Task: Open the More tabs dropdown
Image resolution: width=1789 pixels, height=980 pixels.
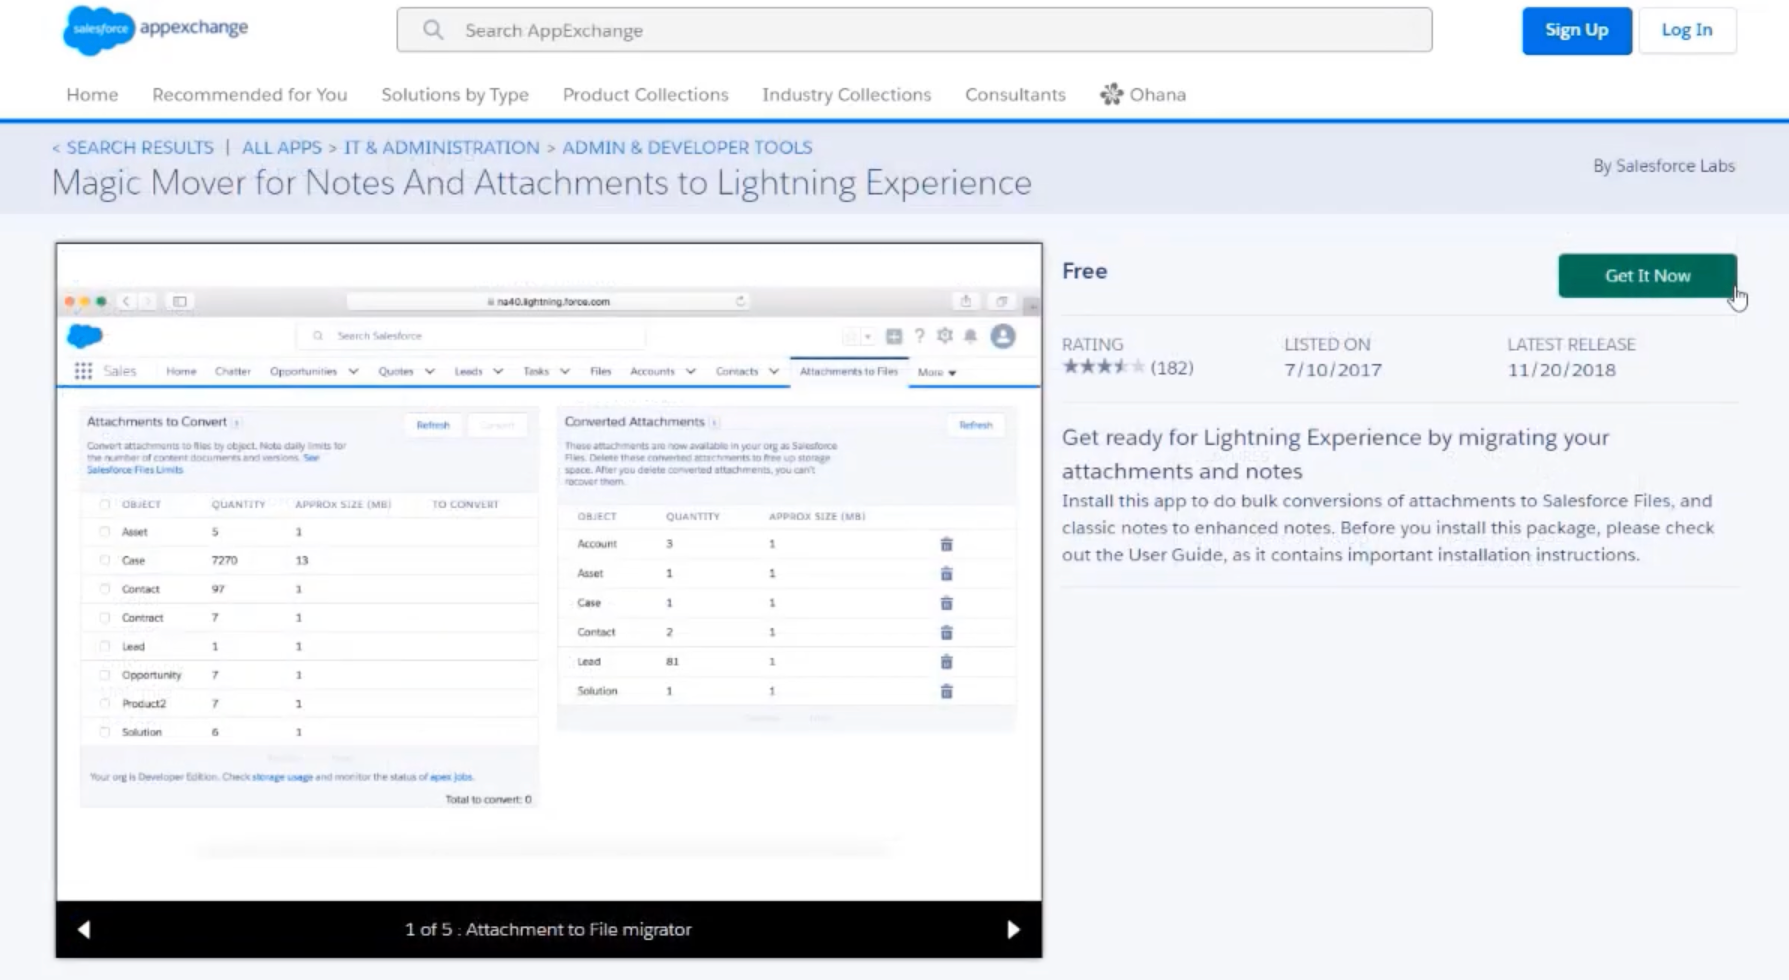Action: [937, 372]
